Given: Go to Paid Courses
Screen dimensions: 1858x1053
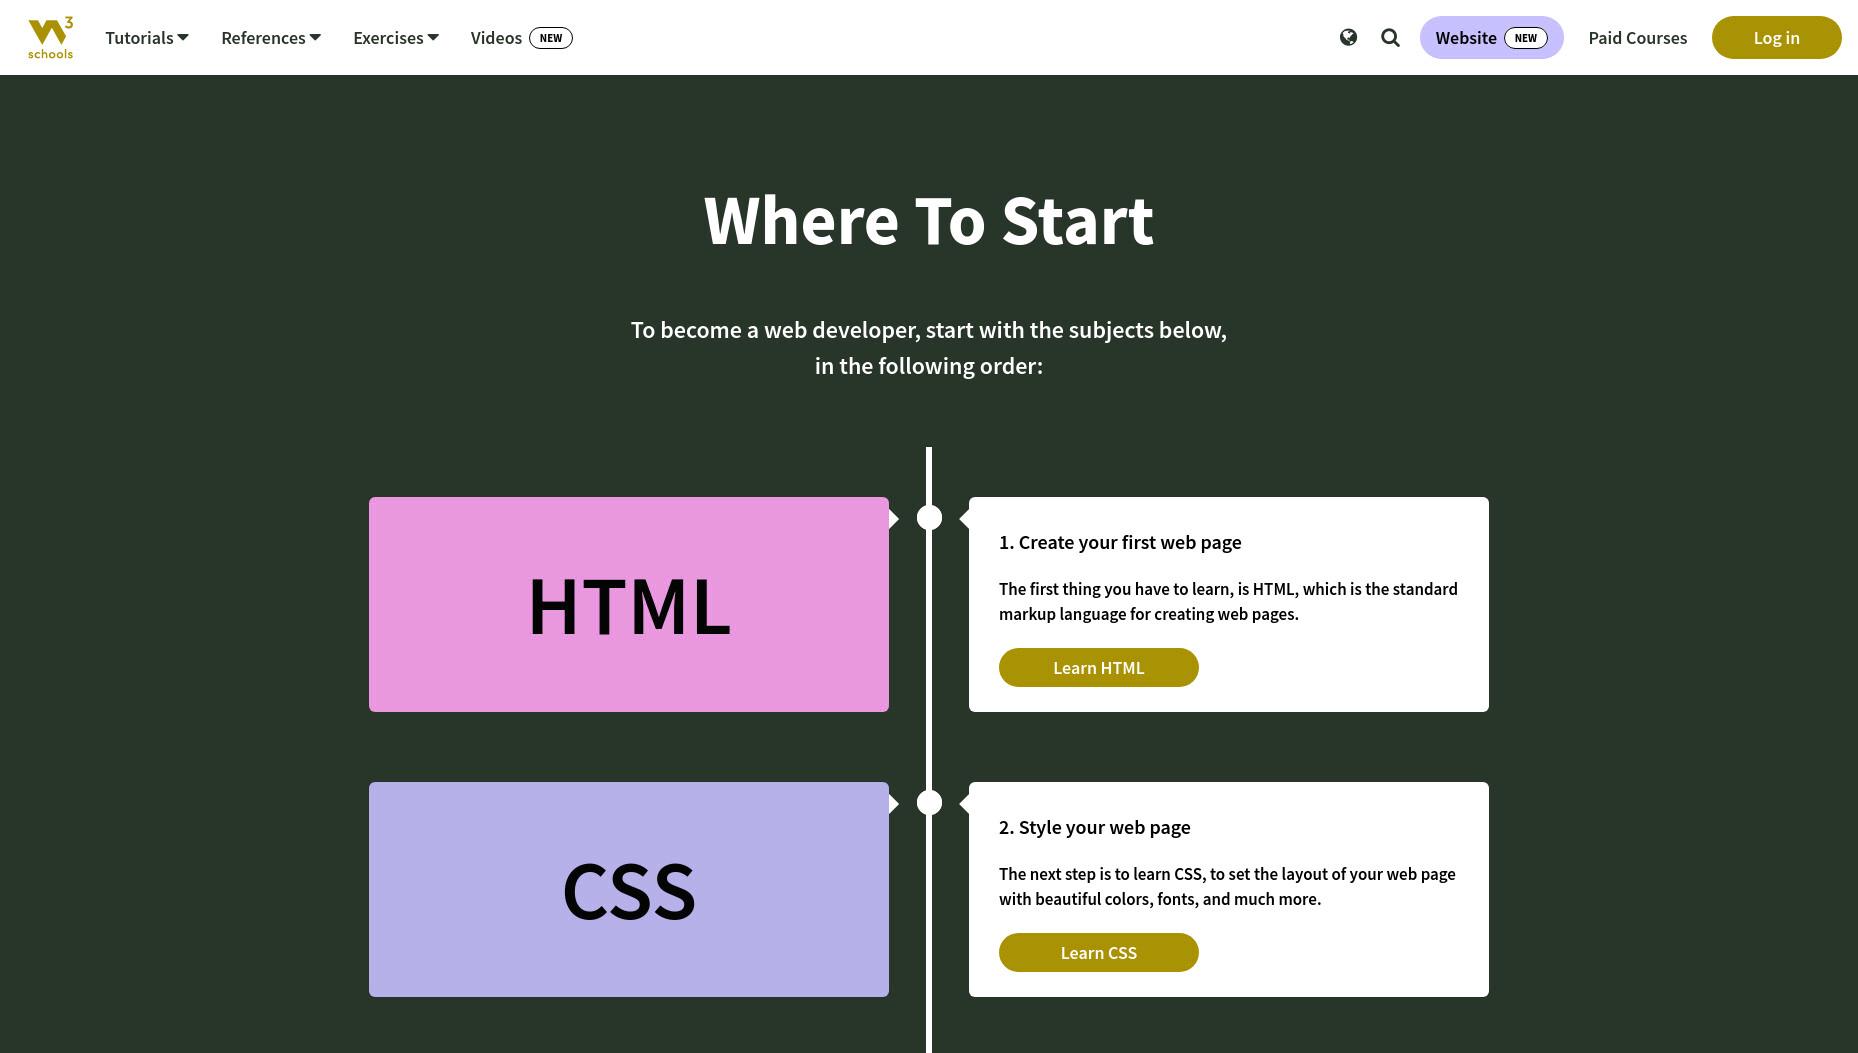Looking at the screenshot, I should point(1637,37).
